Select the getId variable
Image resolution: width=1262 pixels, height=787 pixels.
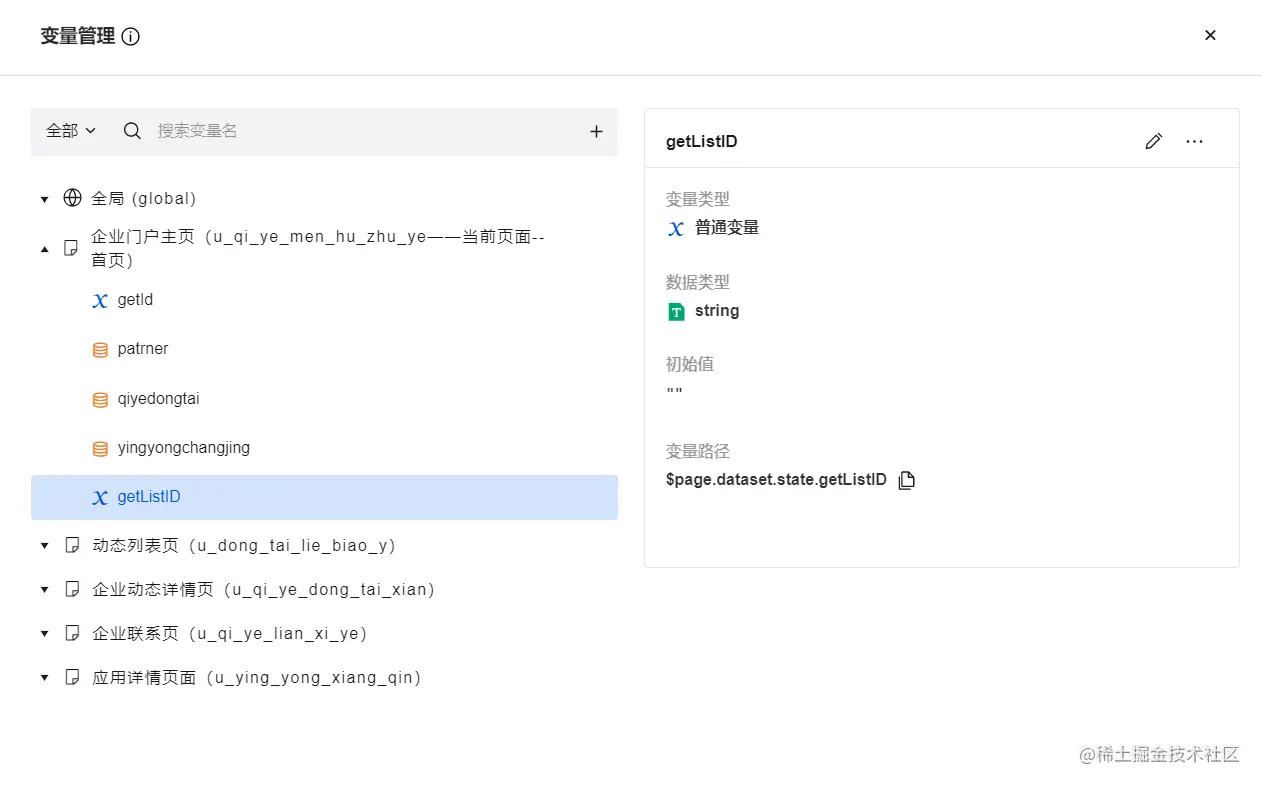tap(135, 300)
